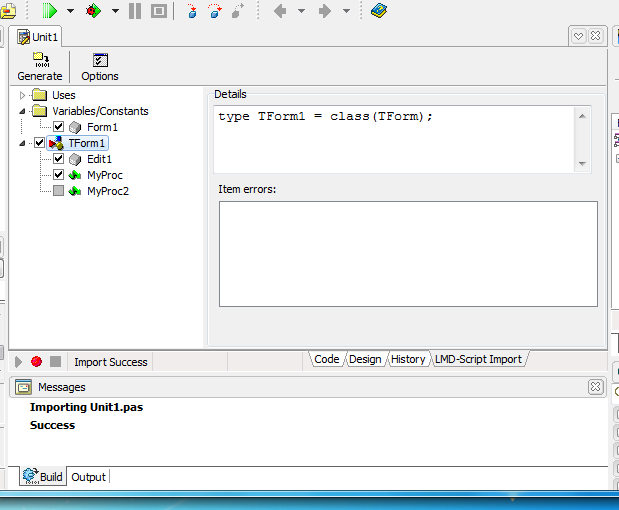Click the green Run button in toolbar
Viewport: 619px width, 510px height.
click(50, 11)
